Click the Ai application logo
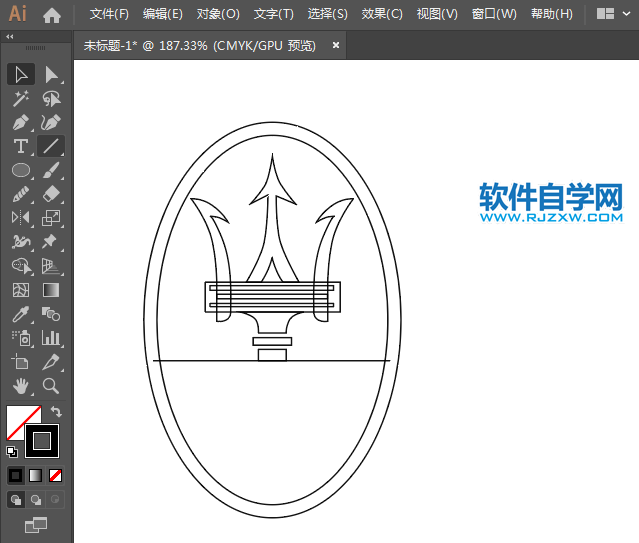639x543 pixels. point(18,14)
